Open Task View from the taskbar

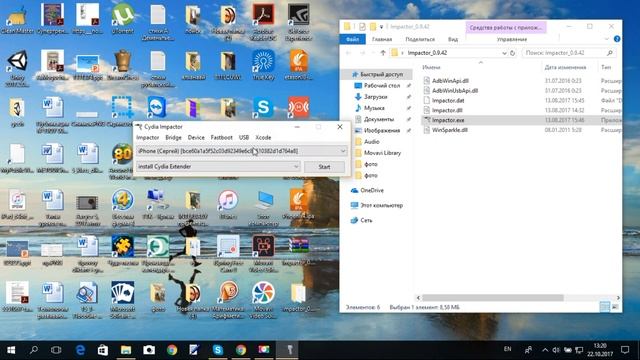[56, 350]
